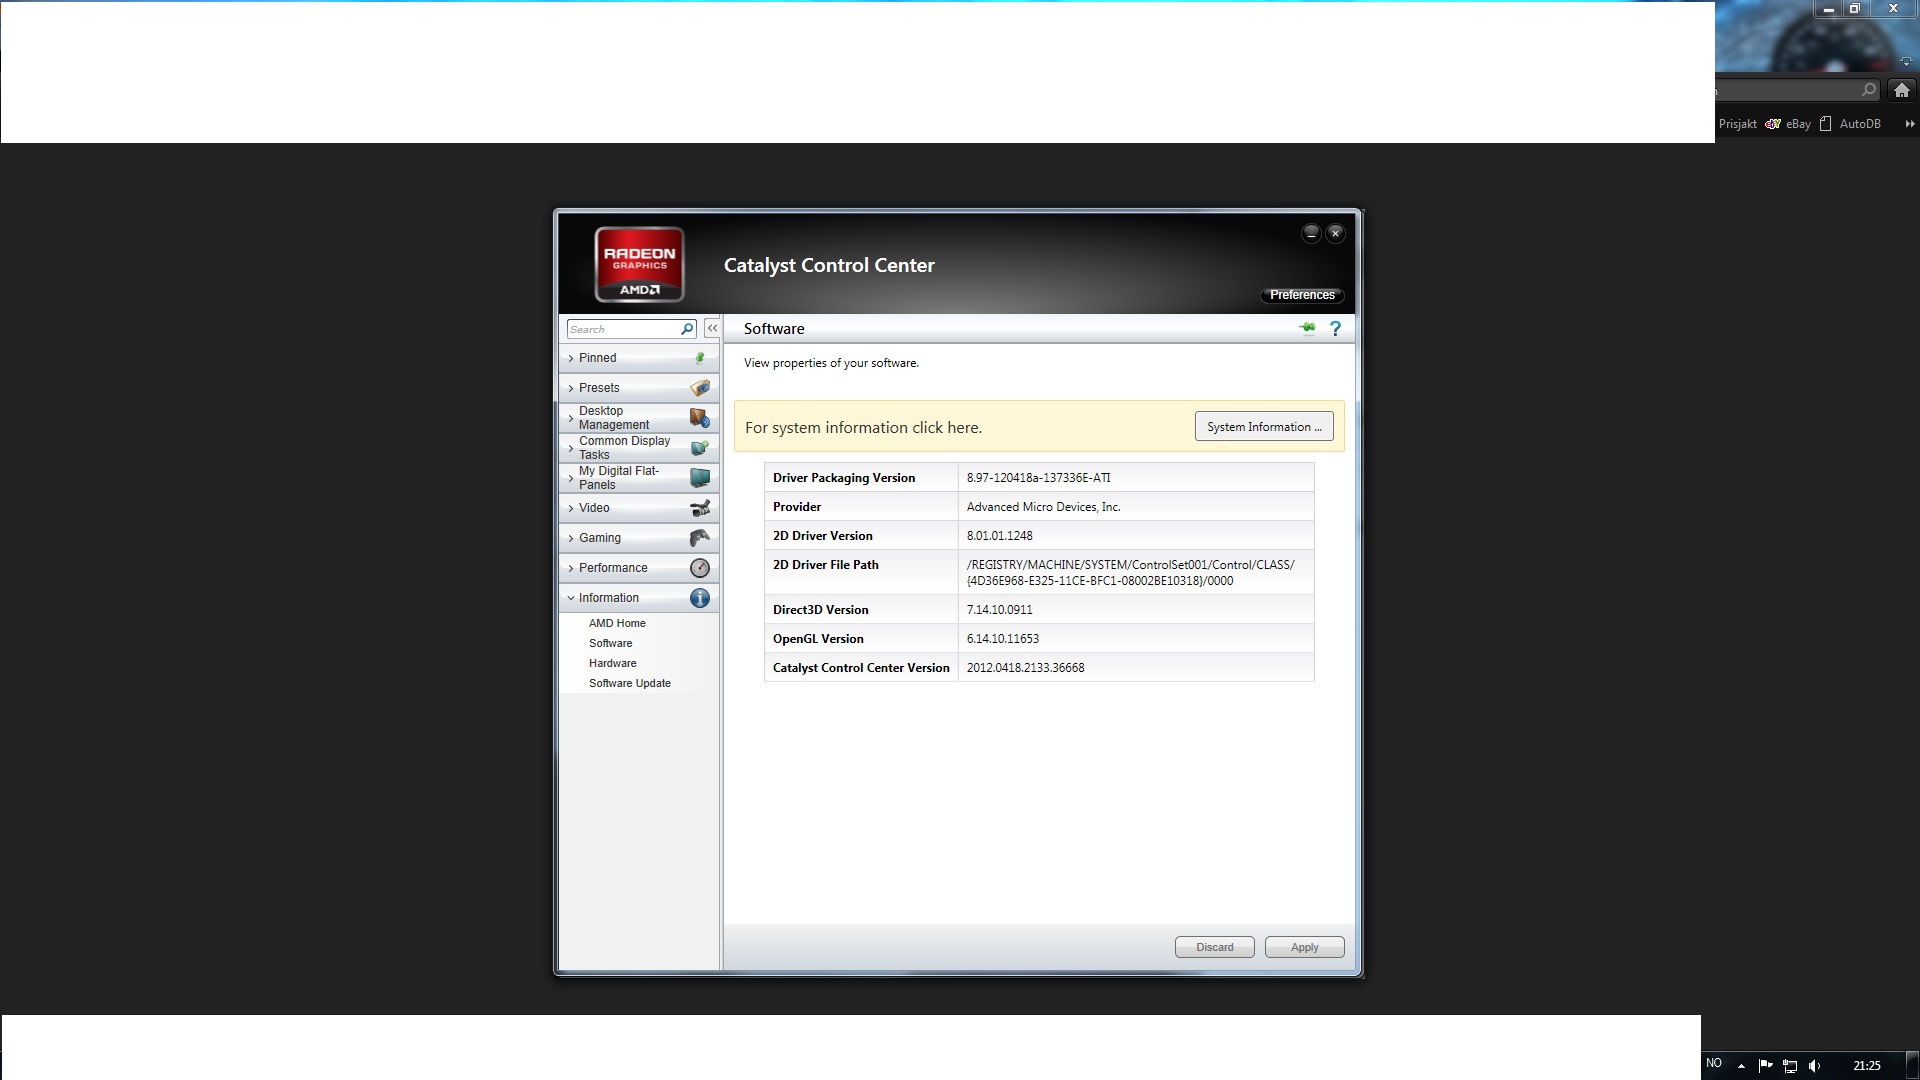Expand the Video section
The height and width of the screenshot is (1080, 1920).
coord(638,508)
